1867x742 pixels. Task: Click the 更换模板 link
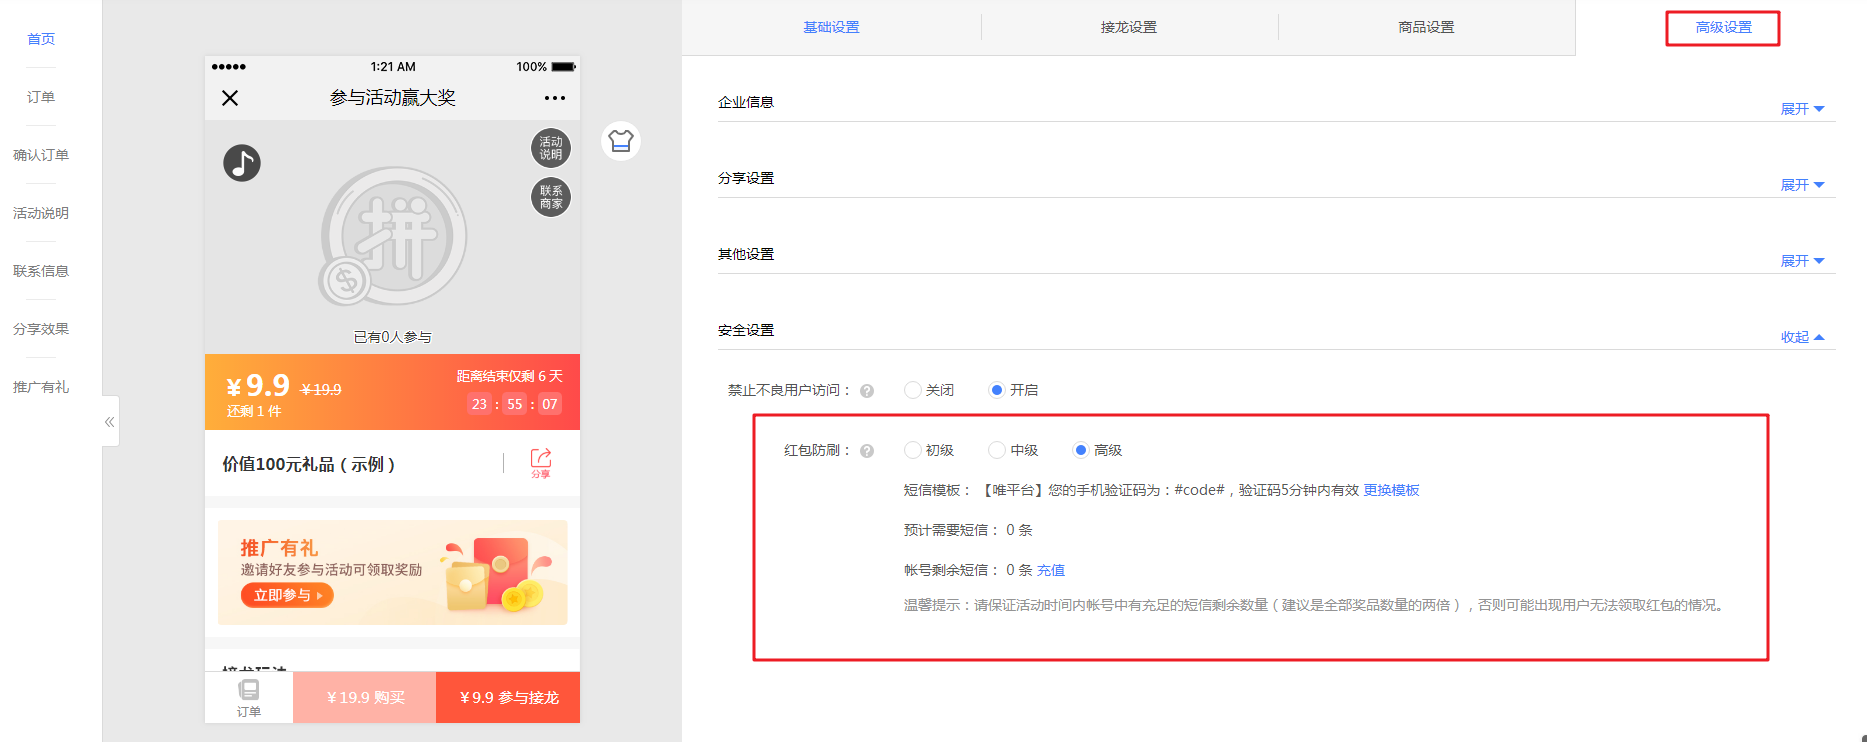(x=1391, y=490)
